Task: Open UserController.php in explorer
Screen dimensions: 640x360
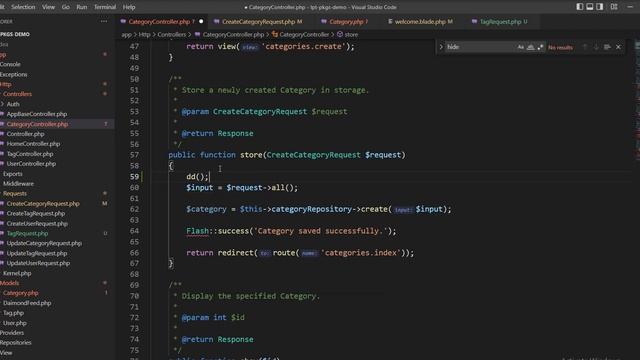Action: [31, 164]
